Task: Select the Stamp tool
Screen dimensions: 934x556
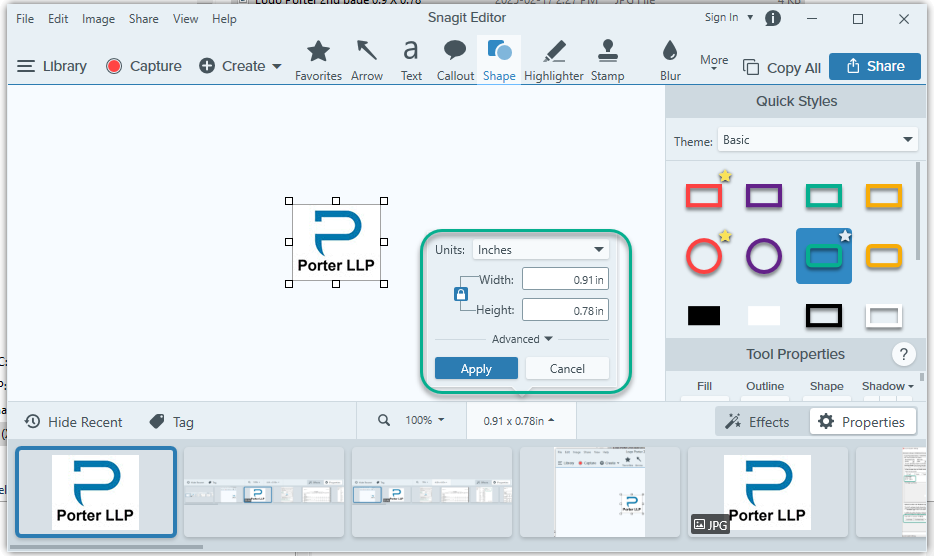Action: 607,60
